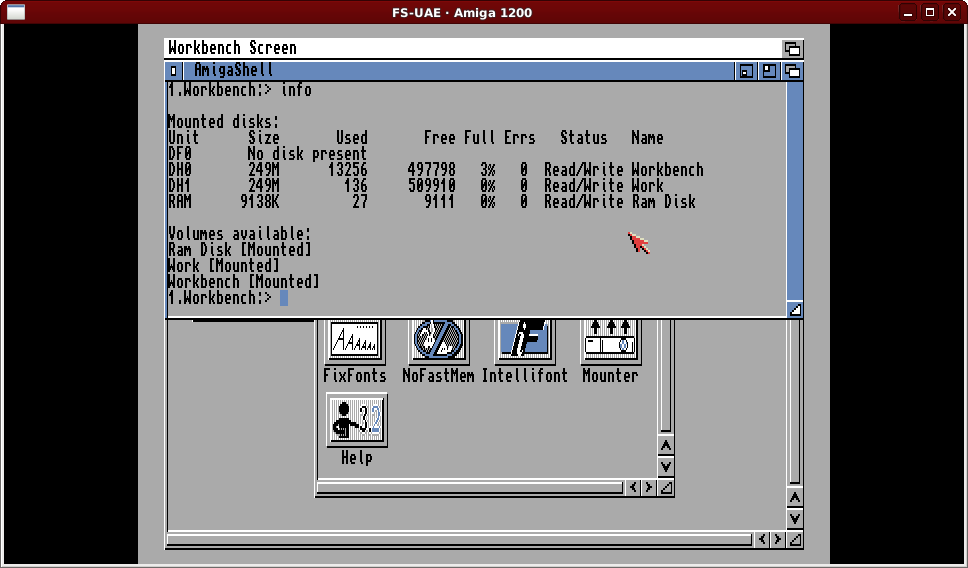Click the 'Volumes available:' heading
The image size is (968, 568).
[240, 234]
